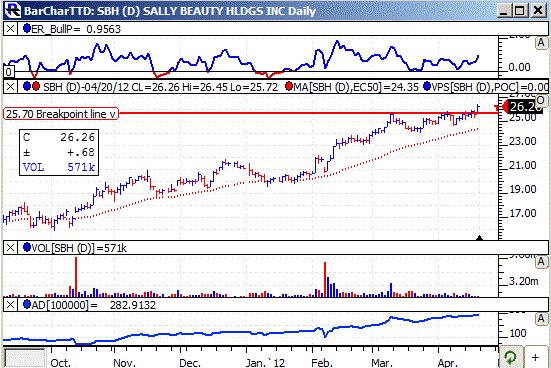This screenshot has height=368, width=551.
Task: Click the horizontal scrollbar thumb at bottom left
Action: [25, 358]
